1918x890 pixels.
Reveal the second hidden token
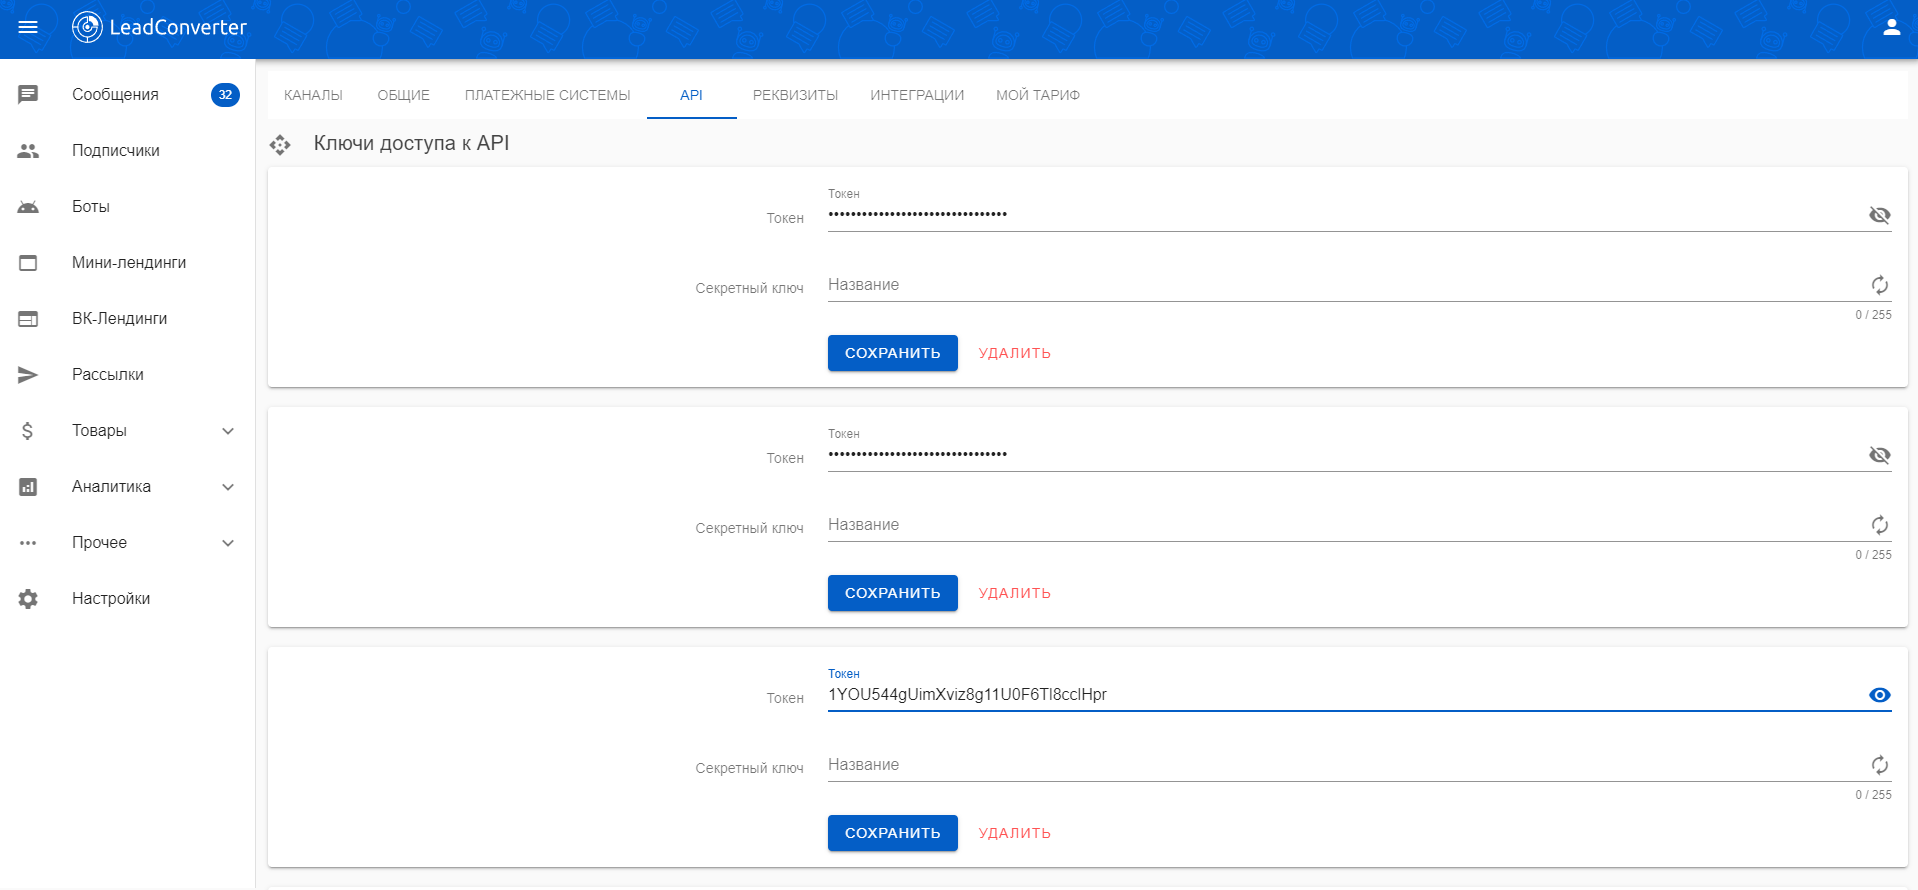point(1879,455)
